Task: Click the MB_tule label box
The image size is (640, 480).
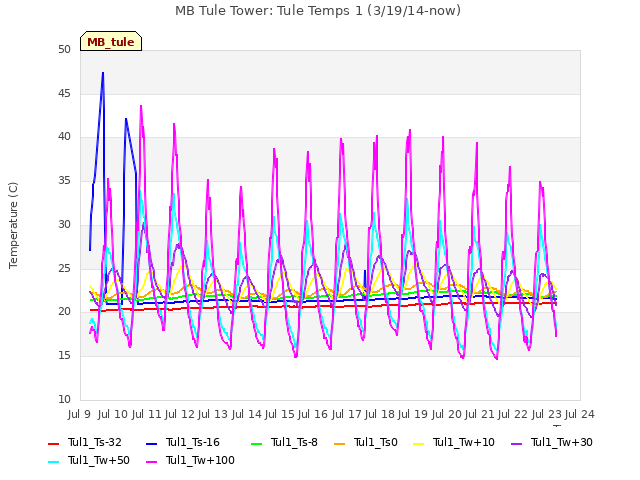Action: 111,41
